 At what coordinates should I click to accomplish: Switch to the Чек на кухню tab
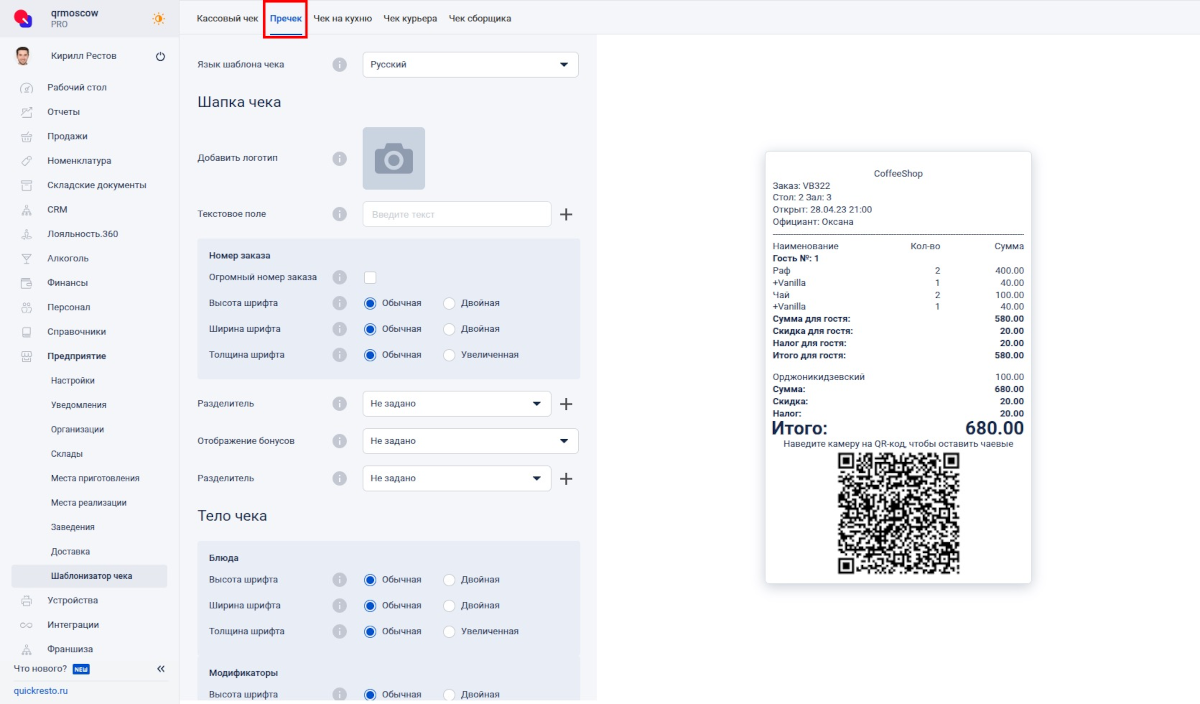tap(343, 18)
